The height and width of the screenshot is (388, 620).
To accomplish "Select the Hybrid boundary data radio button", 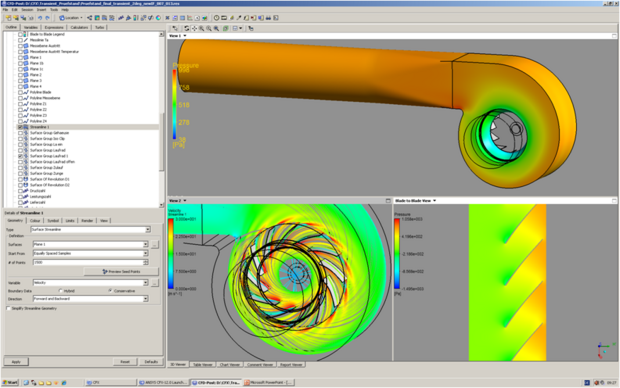I will click(60, 291).
